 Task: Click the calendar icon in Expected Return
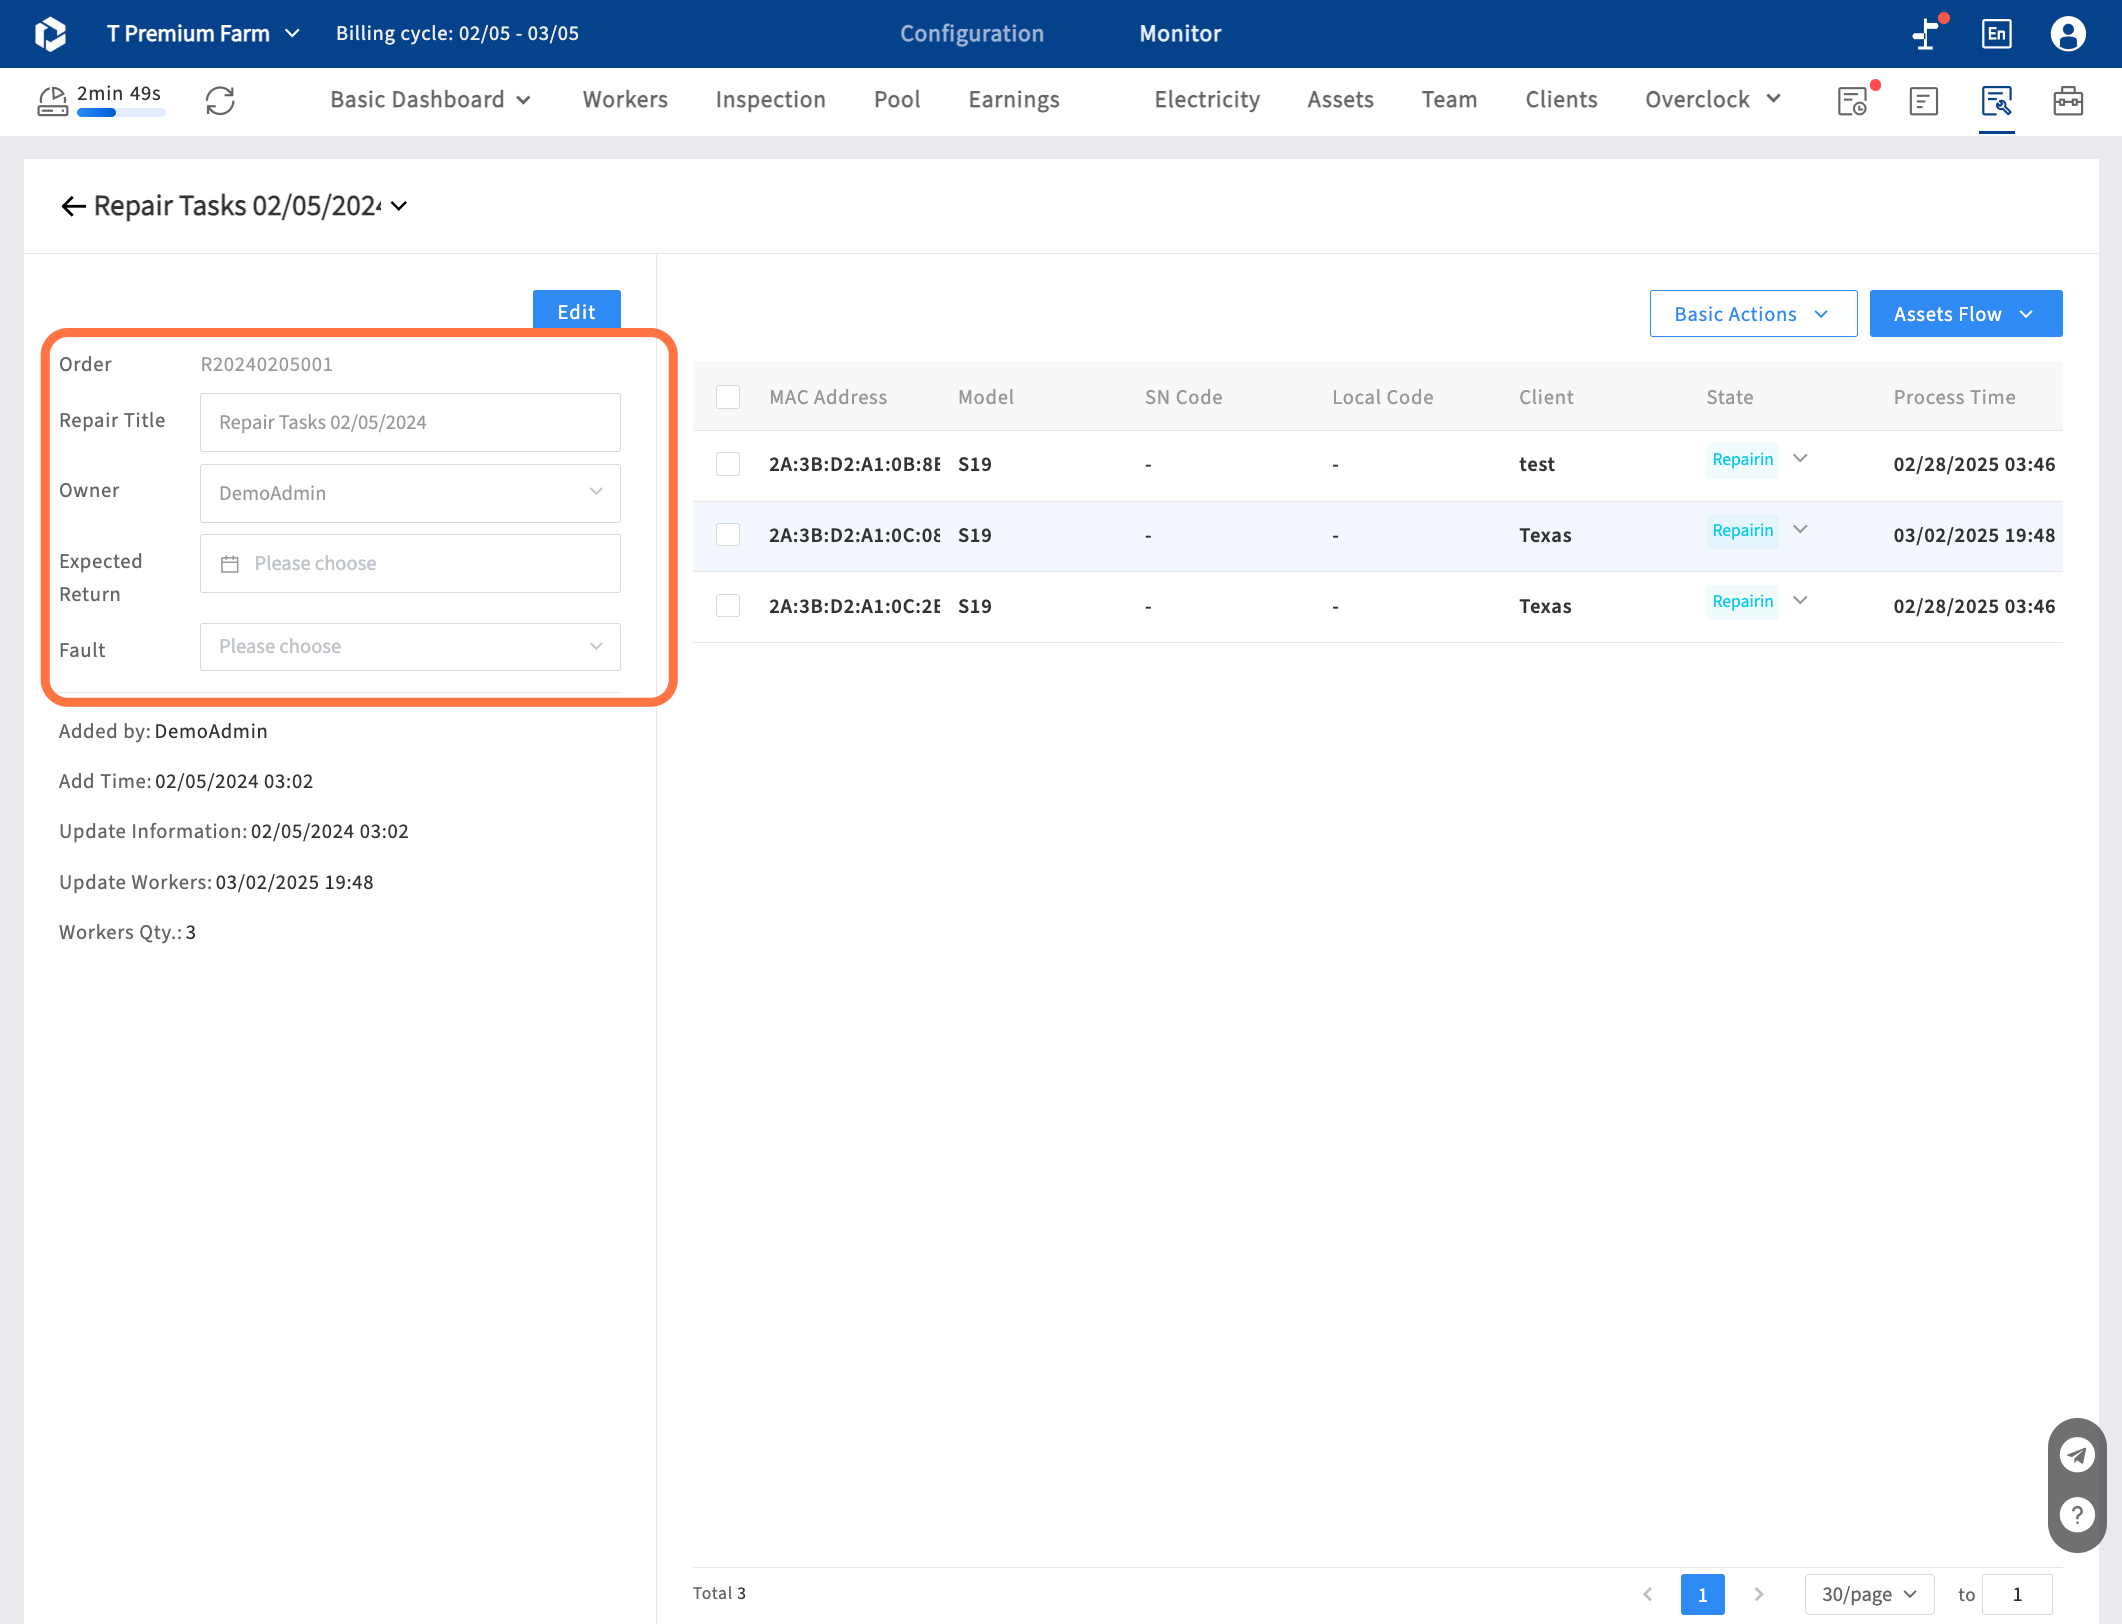tap(230, 564)
